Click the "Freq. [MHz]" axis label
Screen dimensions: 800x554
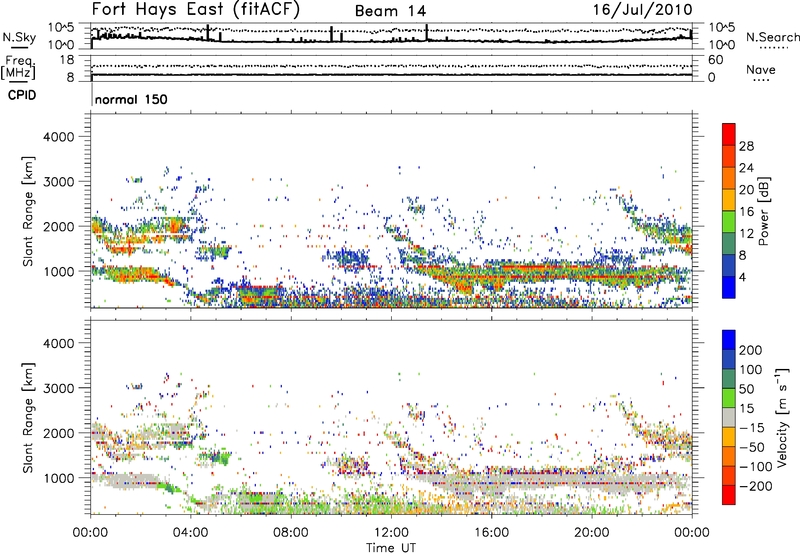[x=18, y=68]
